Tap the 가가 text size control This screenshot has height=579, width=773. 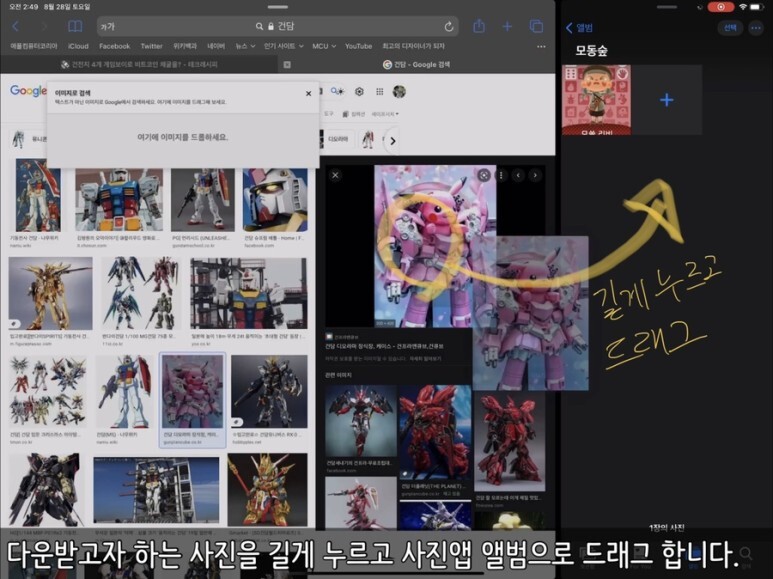click(107, 27)
